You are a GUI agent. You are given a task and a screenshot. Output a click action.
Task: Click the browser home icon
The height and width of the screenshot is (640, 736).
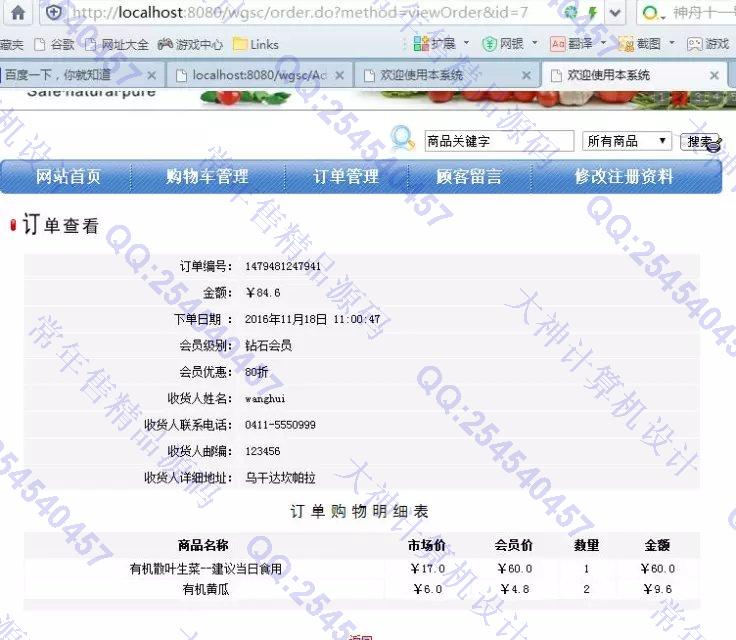point(18,13)
